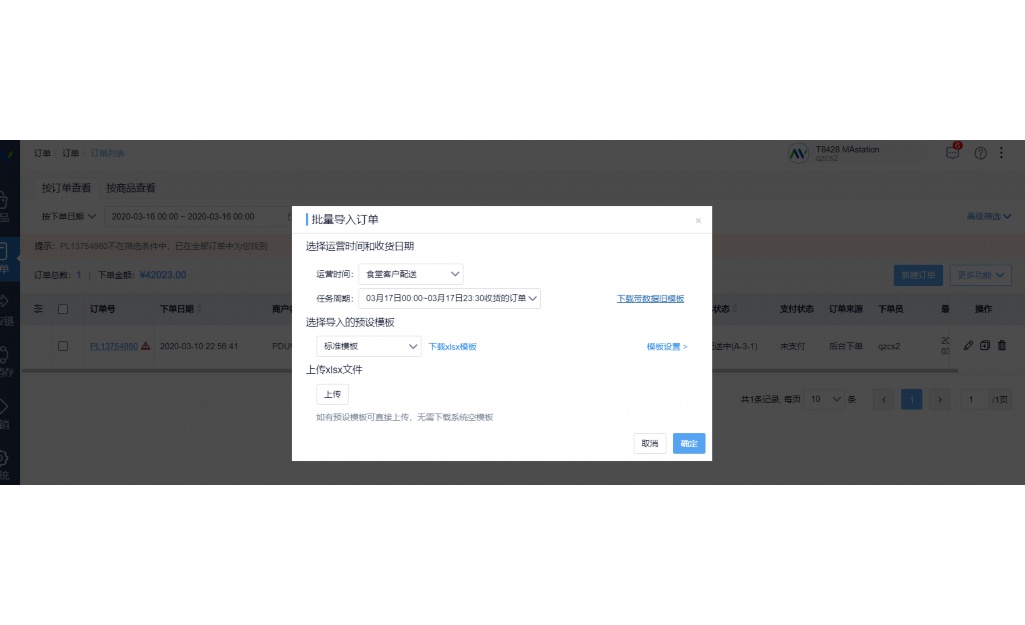This screenshot has height=625, width=1025.
Task: Select the edit pencil icon on order PL13754860
Action: [x=968, y=344]
